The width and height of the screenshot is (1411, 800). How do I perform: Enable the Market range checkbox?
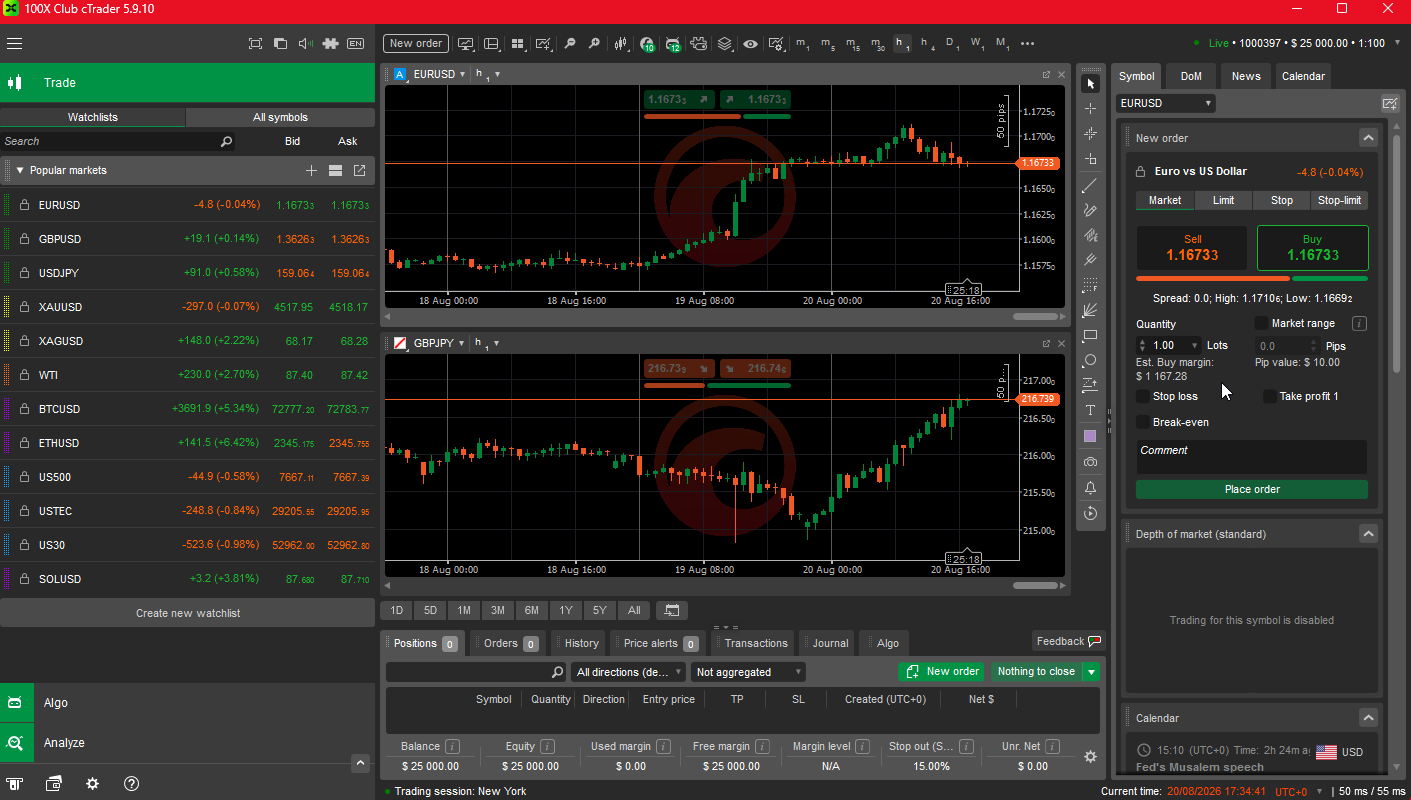[x=1262, y=323]
